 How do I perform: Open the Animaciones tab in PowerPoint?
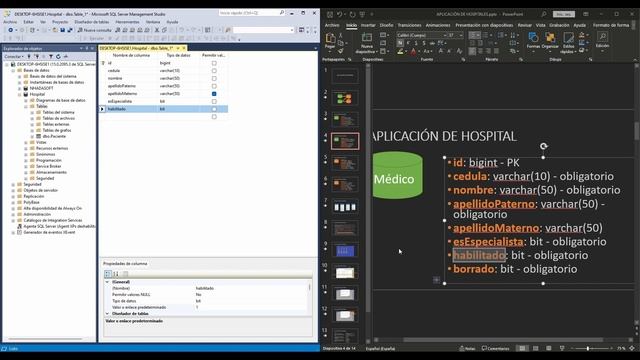point(438,25)
